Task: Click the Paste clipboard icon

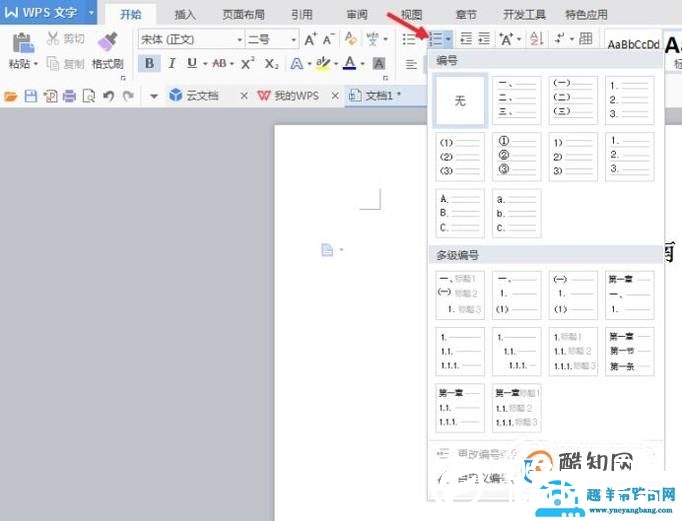Action: (x=23, y=43)
